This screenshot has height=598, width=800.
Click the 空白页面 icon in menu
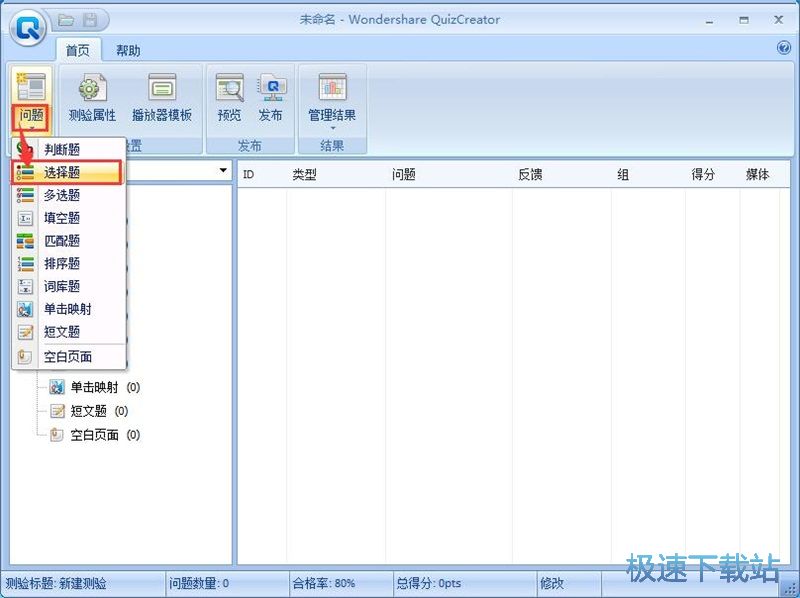[x=25, y=357]
